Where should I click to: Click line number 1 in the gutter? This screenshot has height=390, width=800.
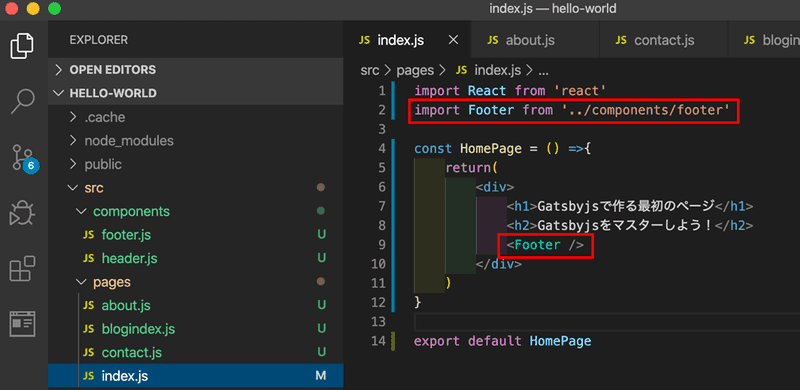[382, 91]
